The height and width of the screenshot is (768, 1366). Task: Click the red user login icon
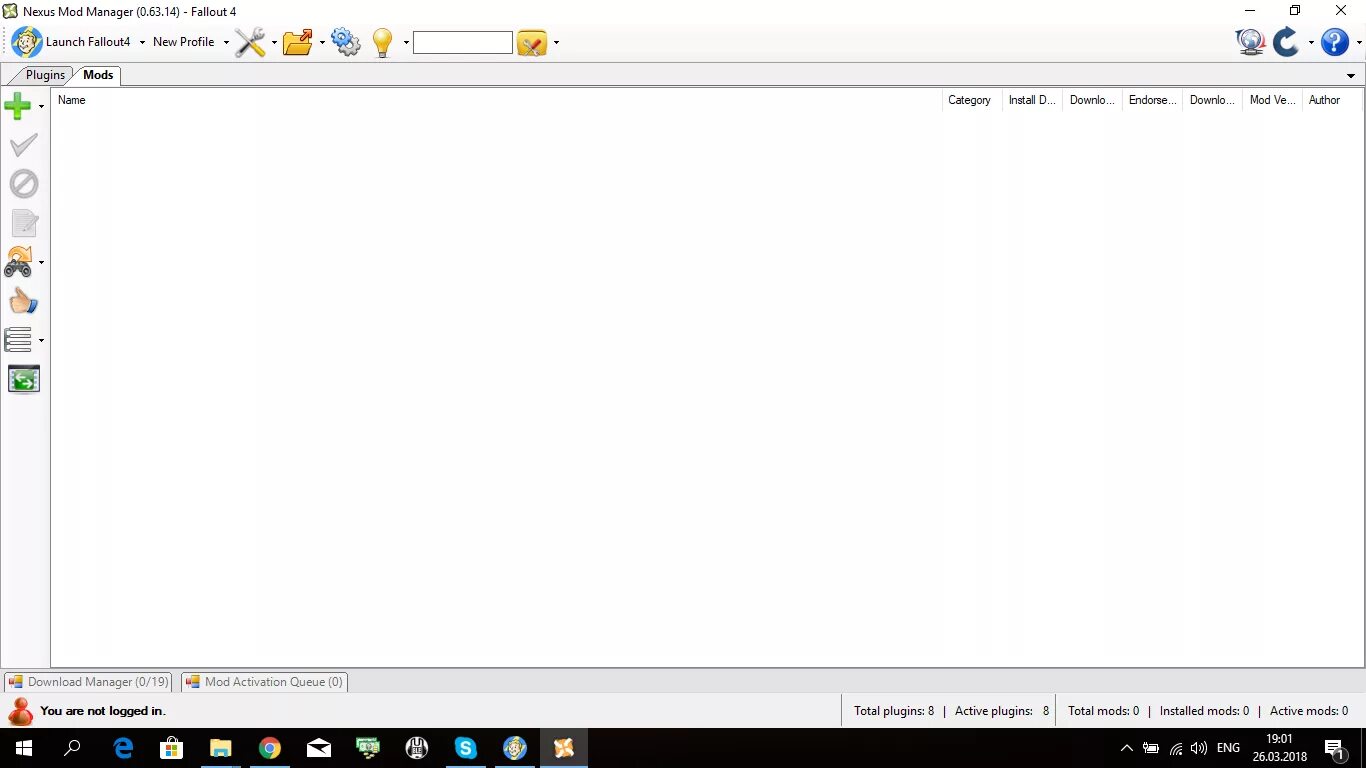[x=20, y=711]
